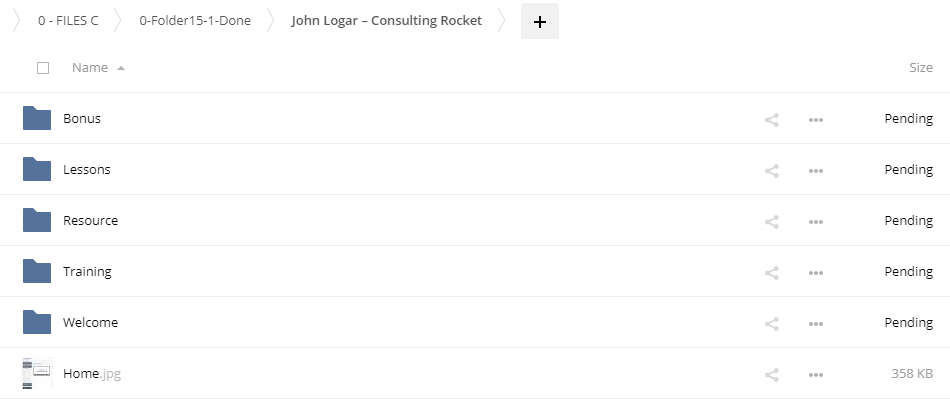
Task: Click the Bonus folder icon
Action: 37,118
